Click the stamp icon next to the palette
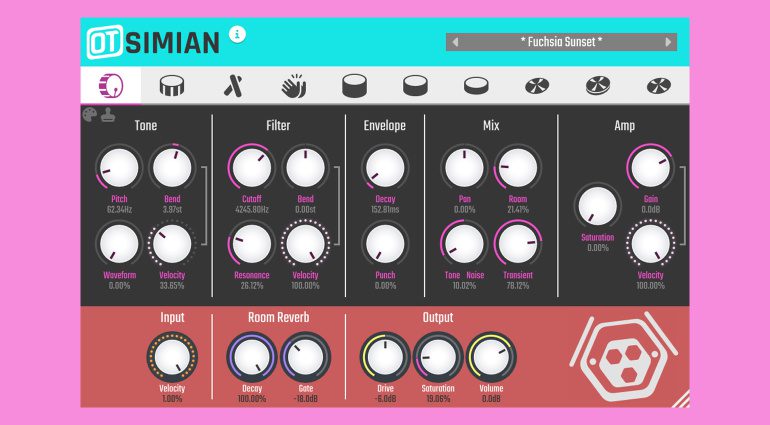 (x=107, y=115)
